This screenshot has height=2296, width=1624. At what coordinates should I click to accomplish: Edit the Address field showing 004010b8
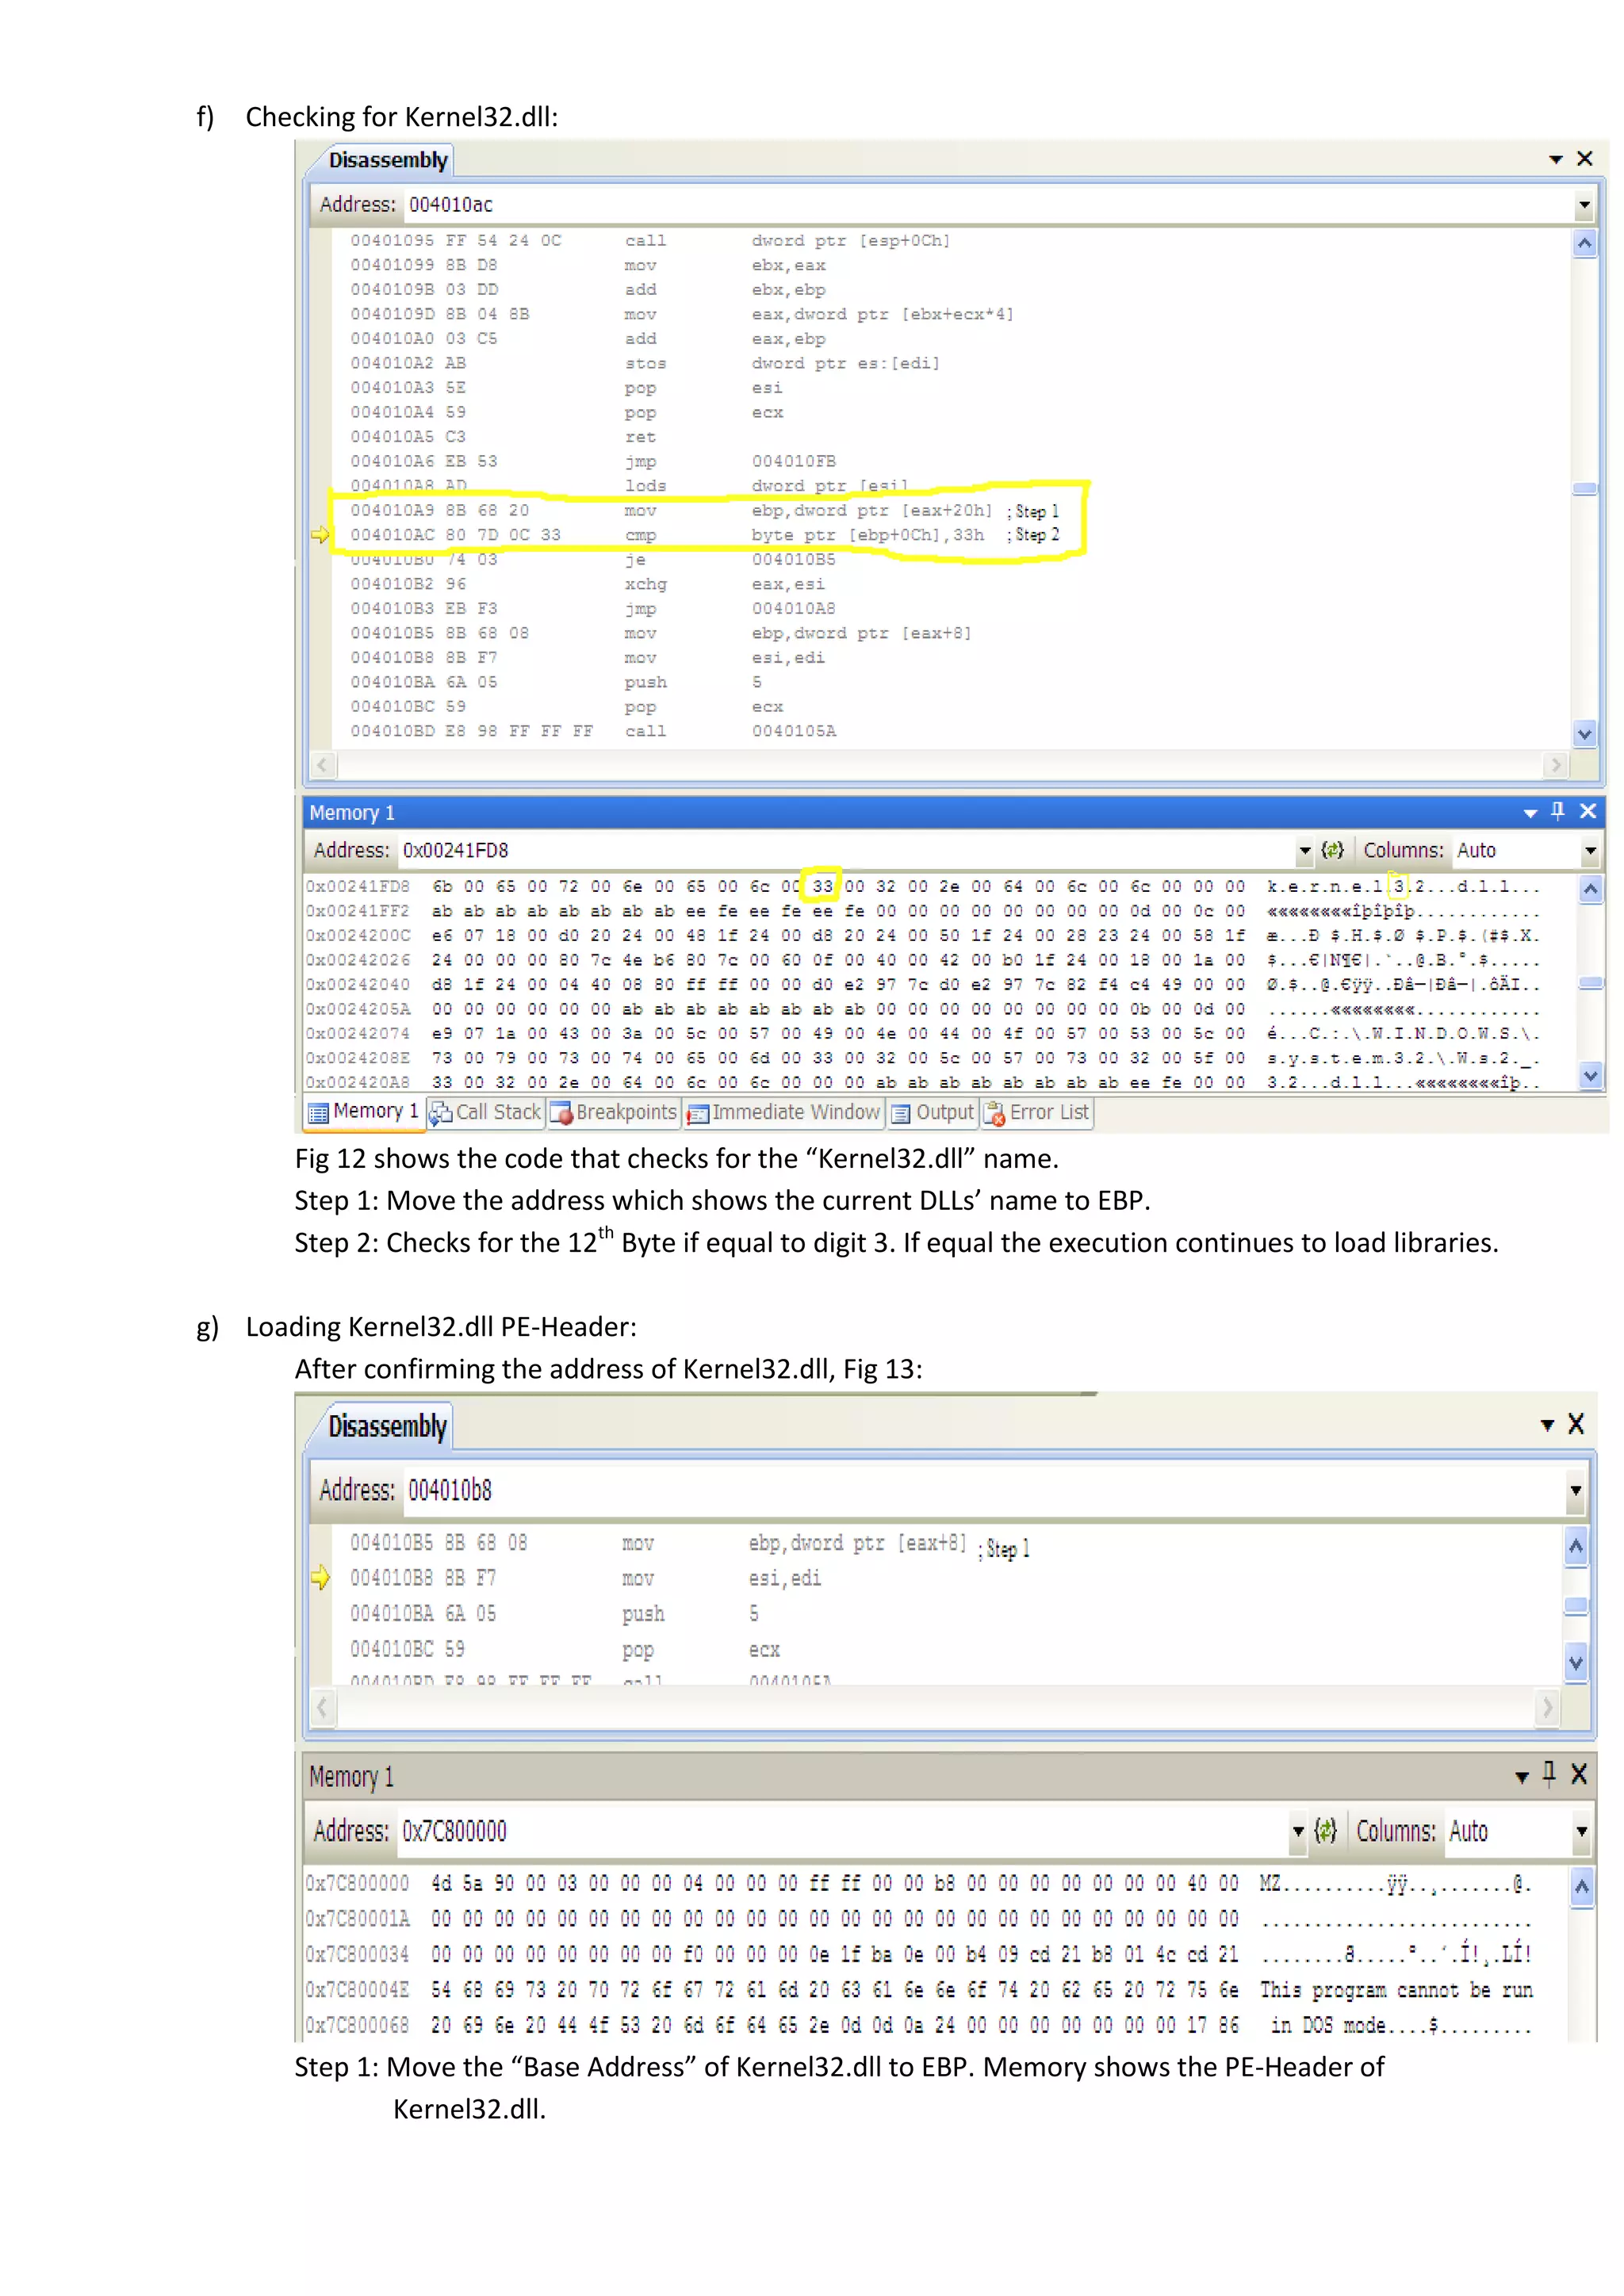point(984,1491)
